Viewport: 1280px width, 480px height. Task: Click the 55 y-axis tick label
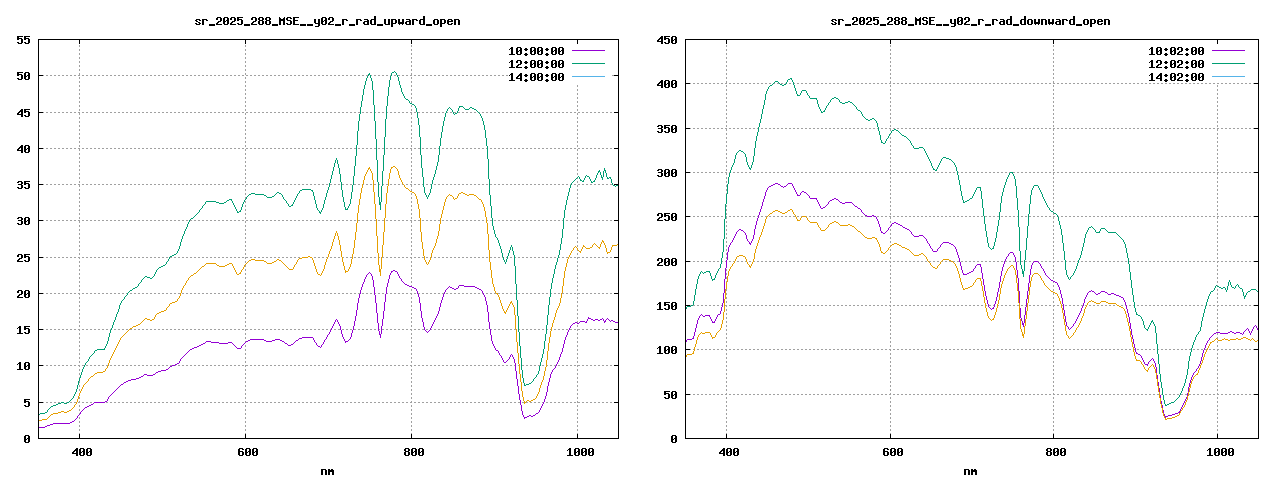22,40
